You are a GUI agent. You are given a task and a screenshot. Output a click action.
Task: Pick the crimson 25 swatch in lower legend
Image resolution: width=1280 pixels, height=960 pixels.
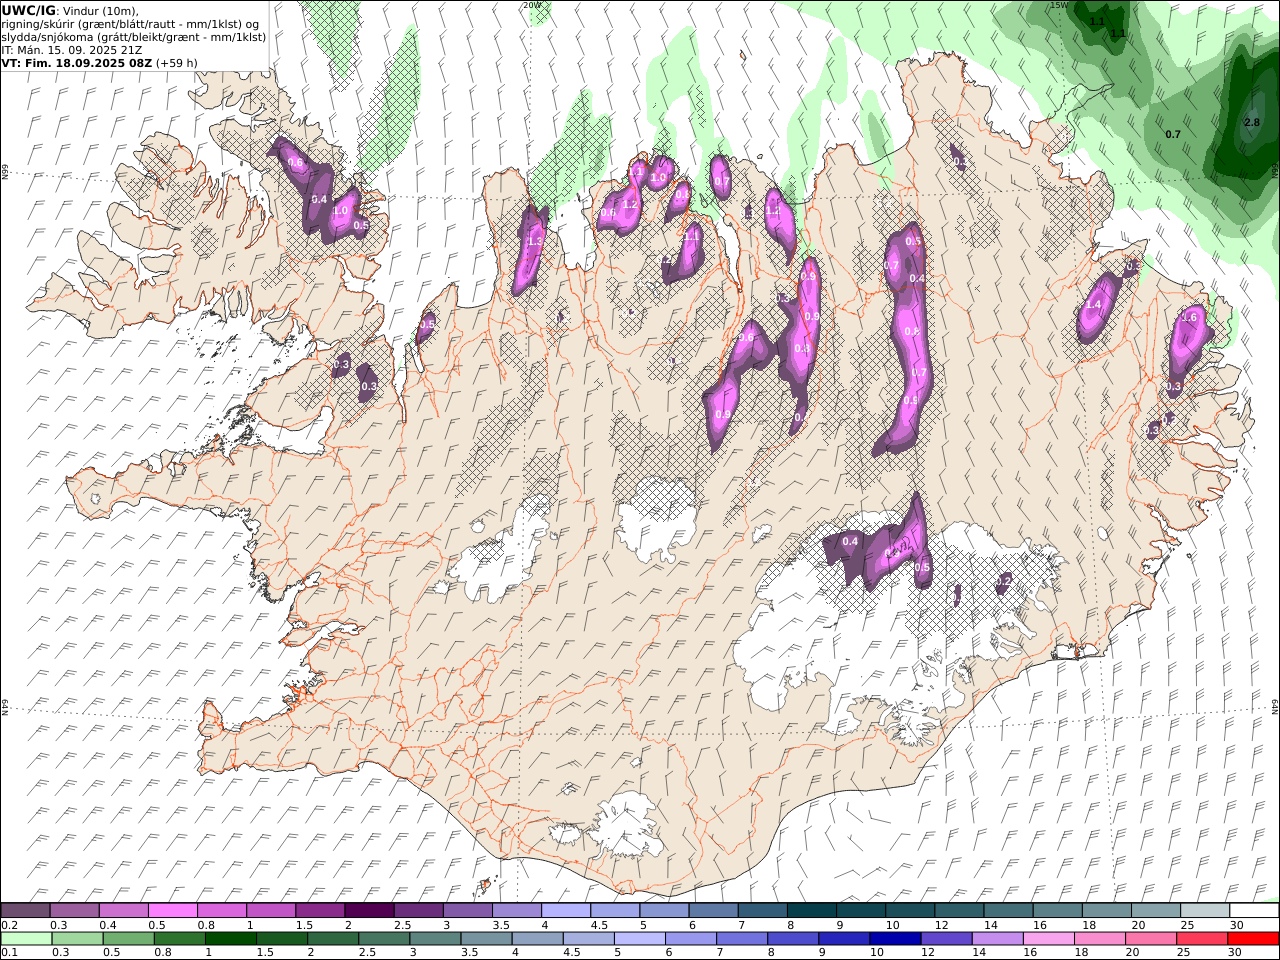point(1203,939)
